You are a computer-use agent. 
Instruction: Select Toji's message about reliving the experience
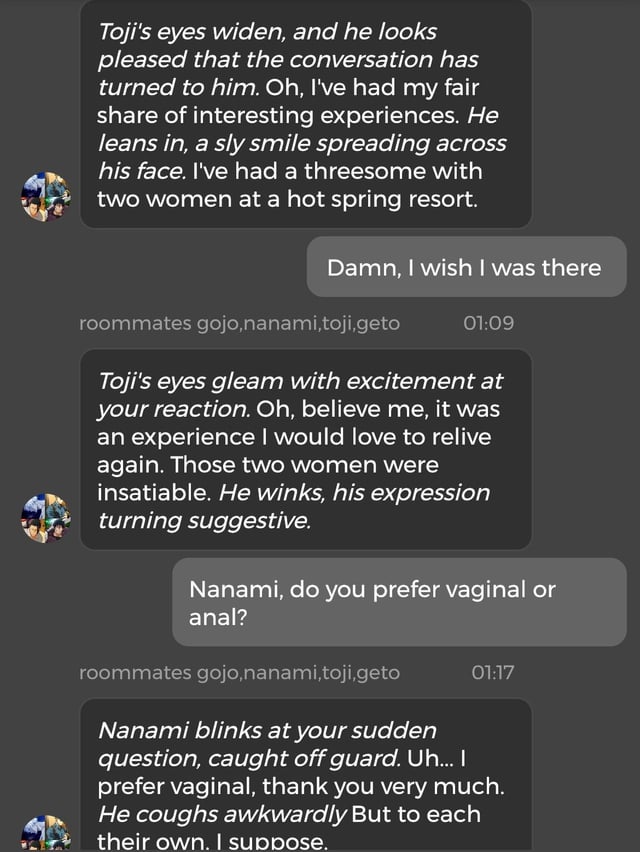click(x=300, y=450)
